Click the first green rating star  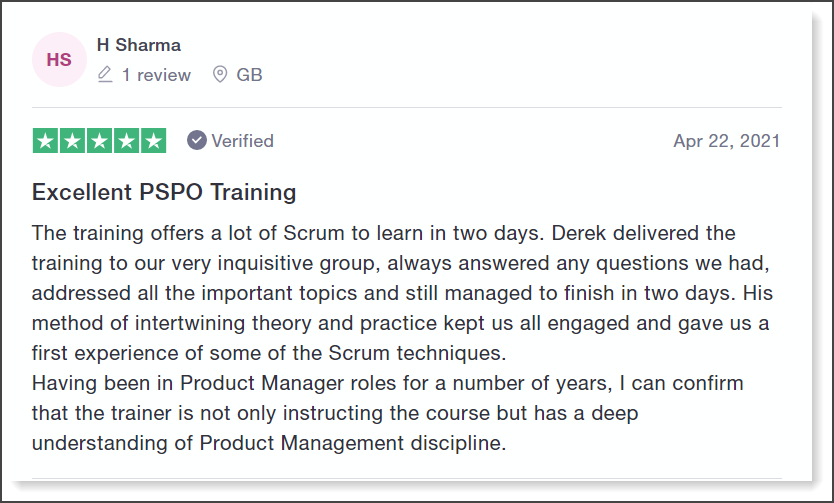[45, 141]
